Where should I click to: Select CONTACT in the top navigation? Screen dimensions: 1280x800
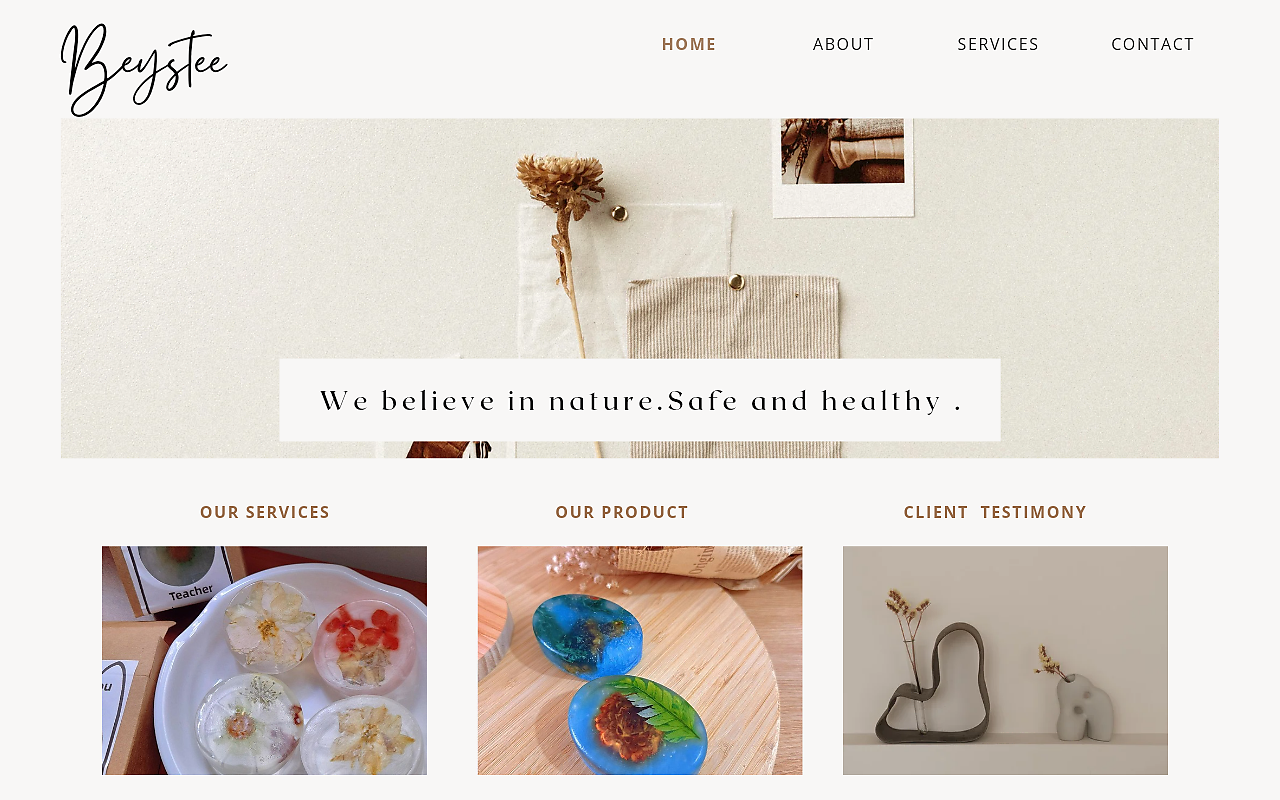coord(1153,44)
